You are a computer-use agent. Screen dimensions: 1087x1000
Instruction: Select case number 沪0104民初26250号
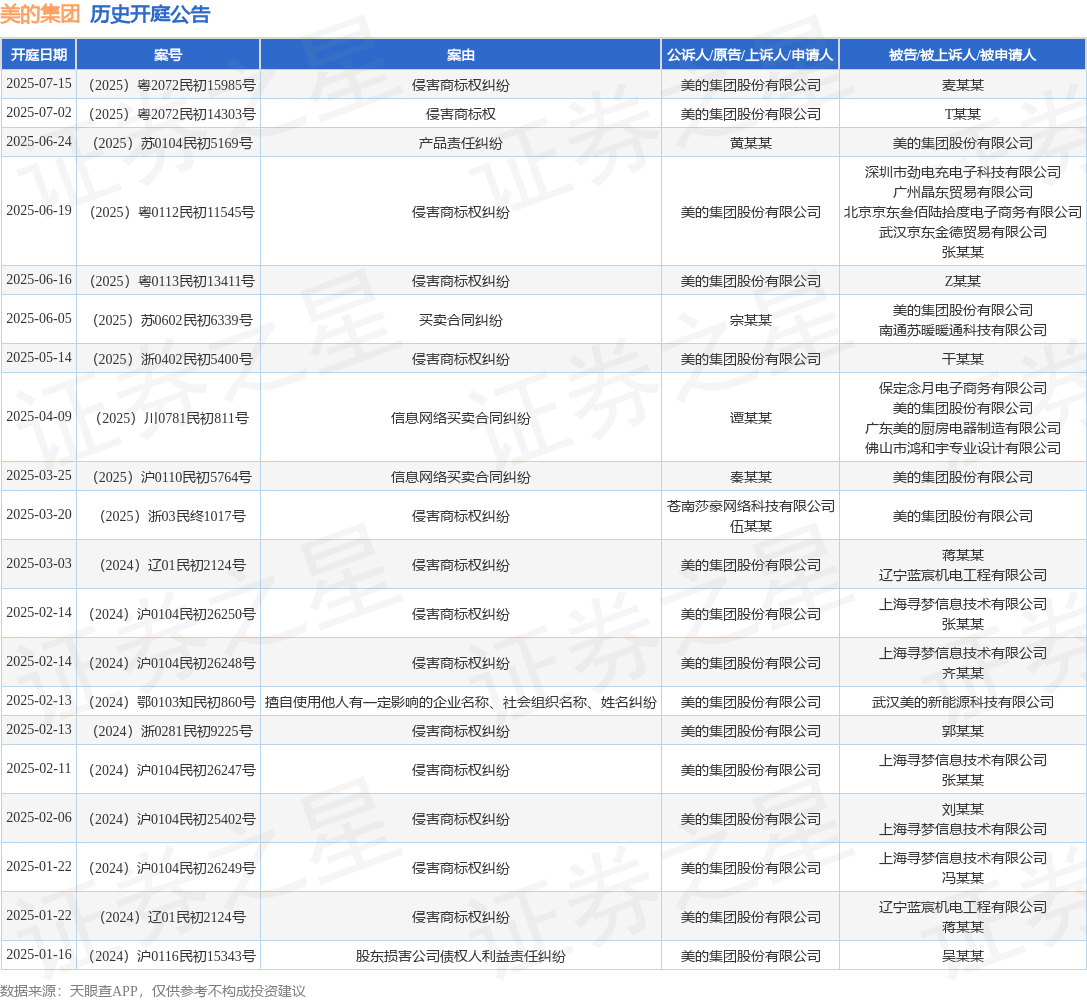tap(172, 614)
